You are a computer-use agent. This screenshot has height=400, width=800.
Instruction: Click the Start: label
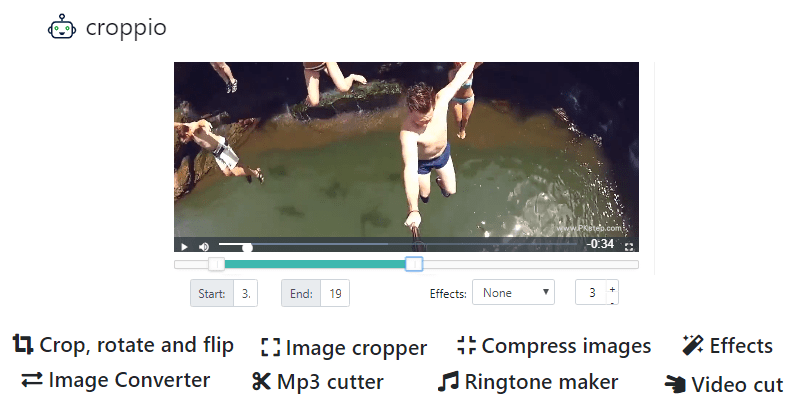tap(212, 294)
